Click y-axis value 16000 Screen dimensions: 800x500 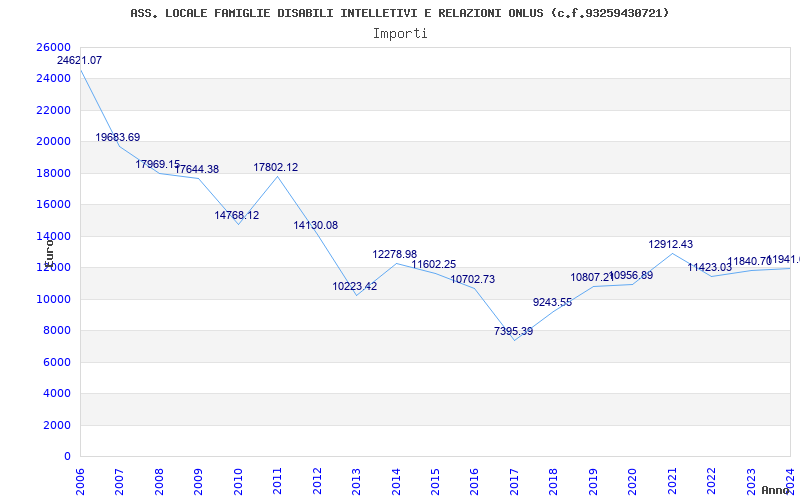click(54, 204)
